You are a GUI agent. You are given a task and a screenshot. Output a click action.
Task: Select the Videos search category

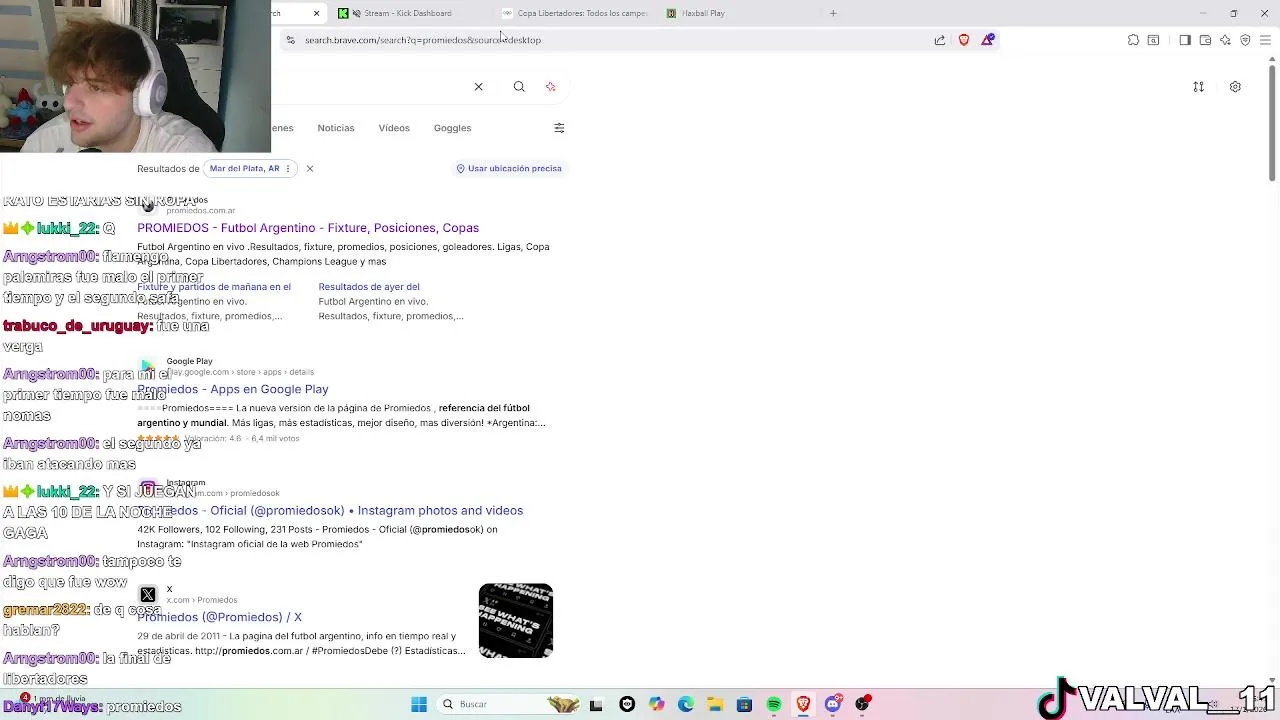coord(394,128)
